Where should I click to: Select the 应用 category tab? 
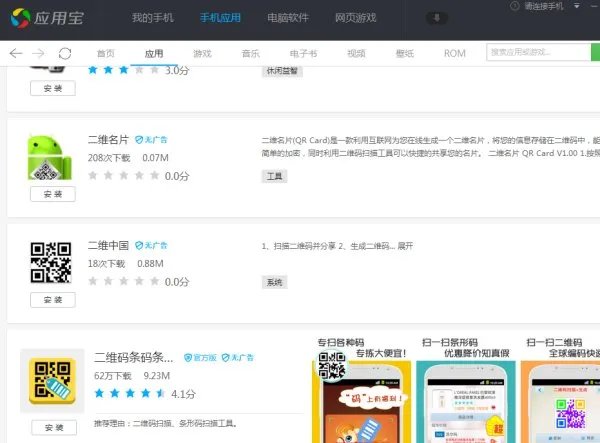tap(154, 53)
